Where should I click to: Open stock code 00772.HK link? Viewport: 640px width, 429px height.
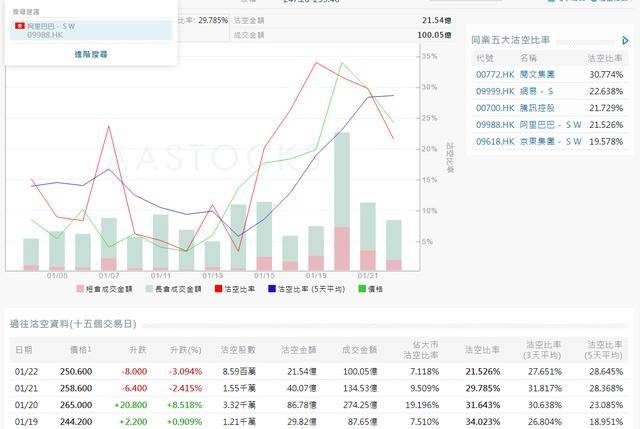click(x=495, y=75)
